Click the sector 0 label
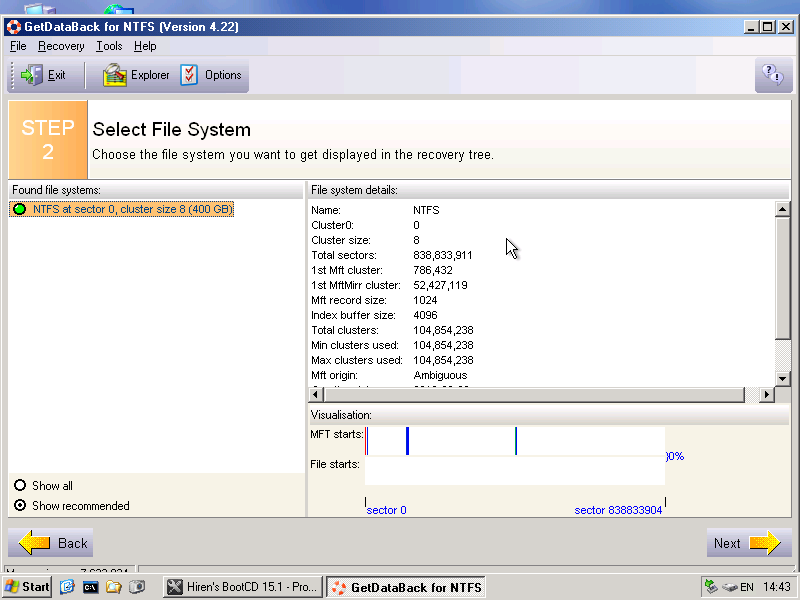 click(386, 510)
